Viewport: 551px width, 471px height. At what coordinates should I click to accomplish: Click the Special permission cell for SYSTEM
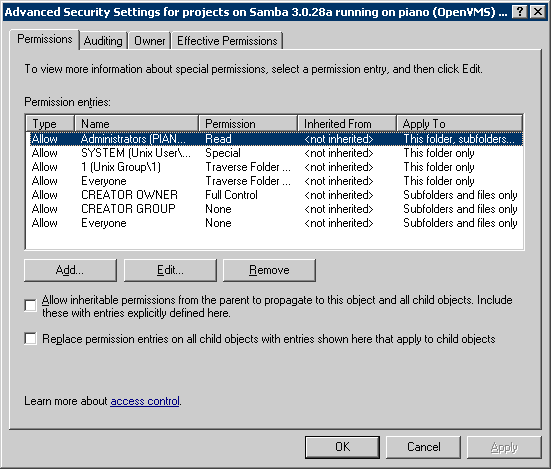point(223,153)
